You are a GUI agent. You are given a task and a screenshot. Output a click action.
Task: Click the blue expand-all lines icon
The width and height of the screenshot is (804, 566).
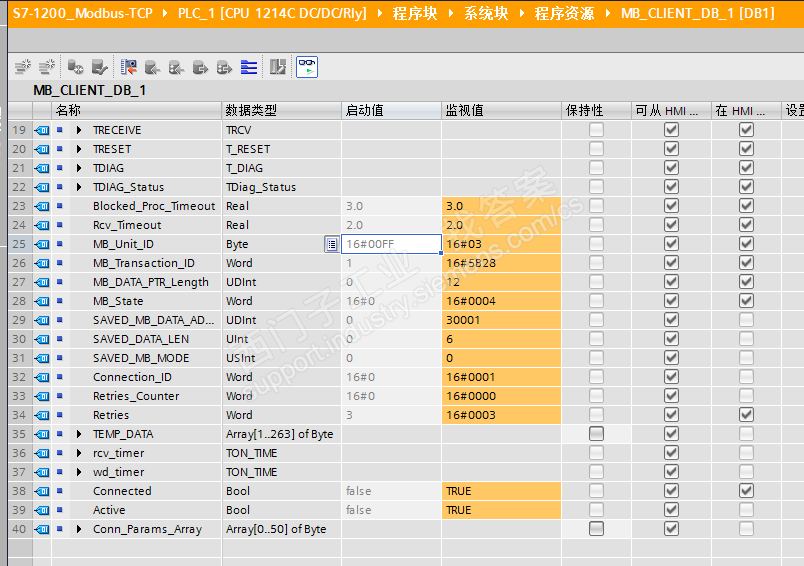249,67
